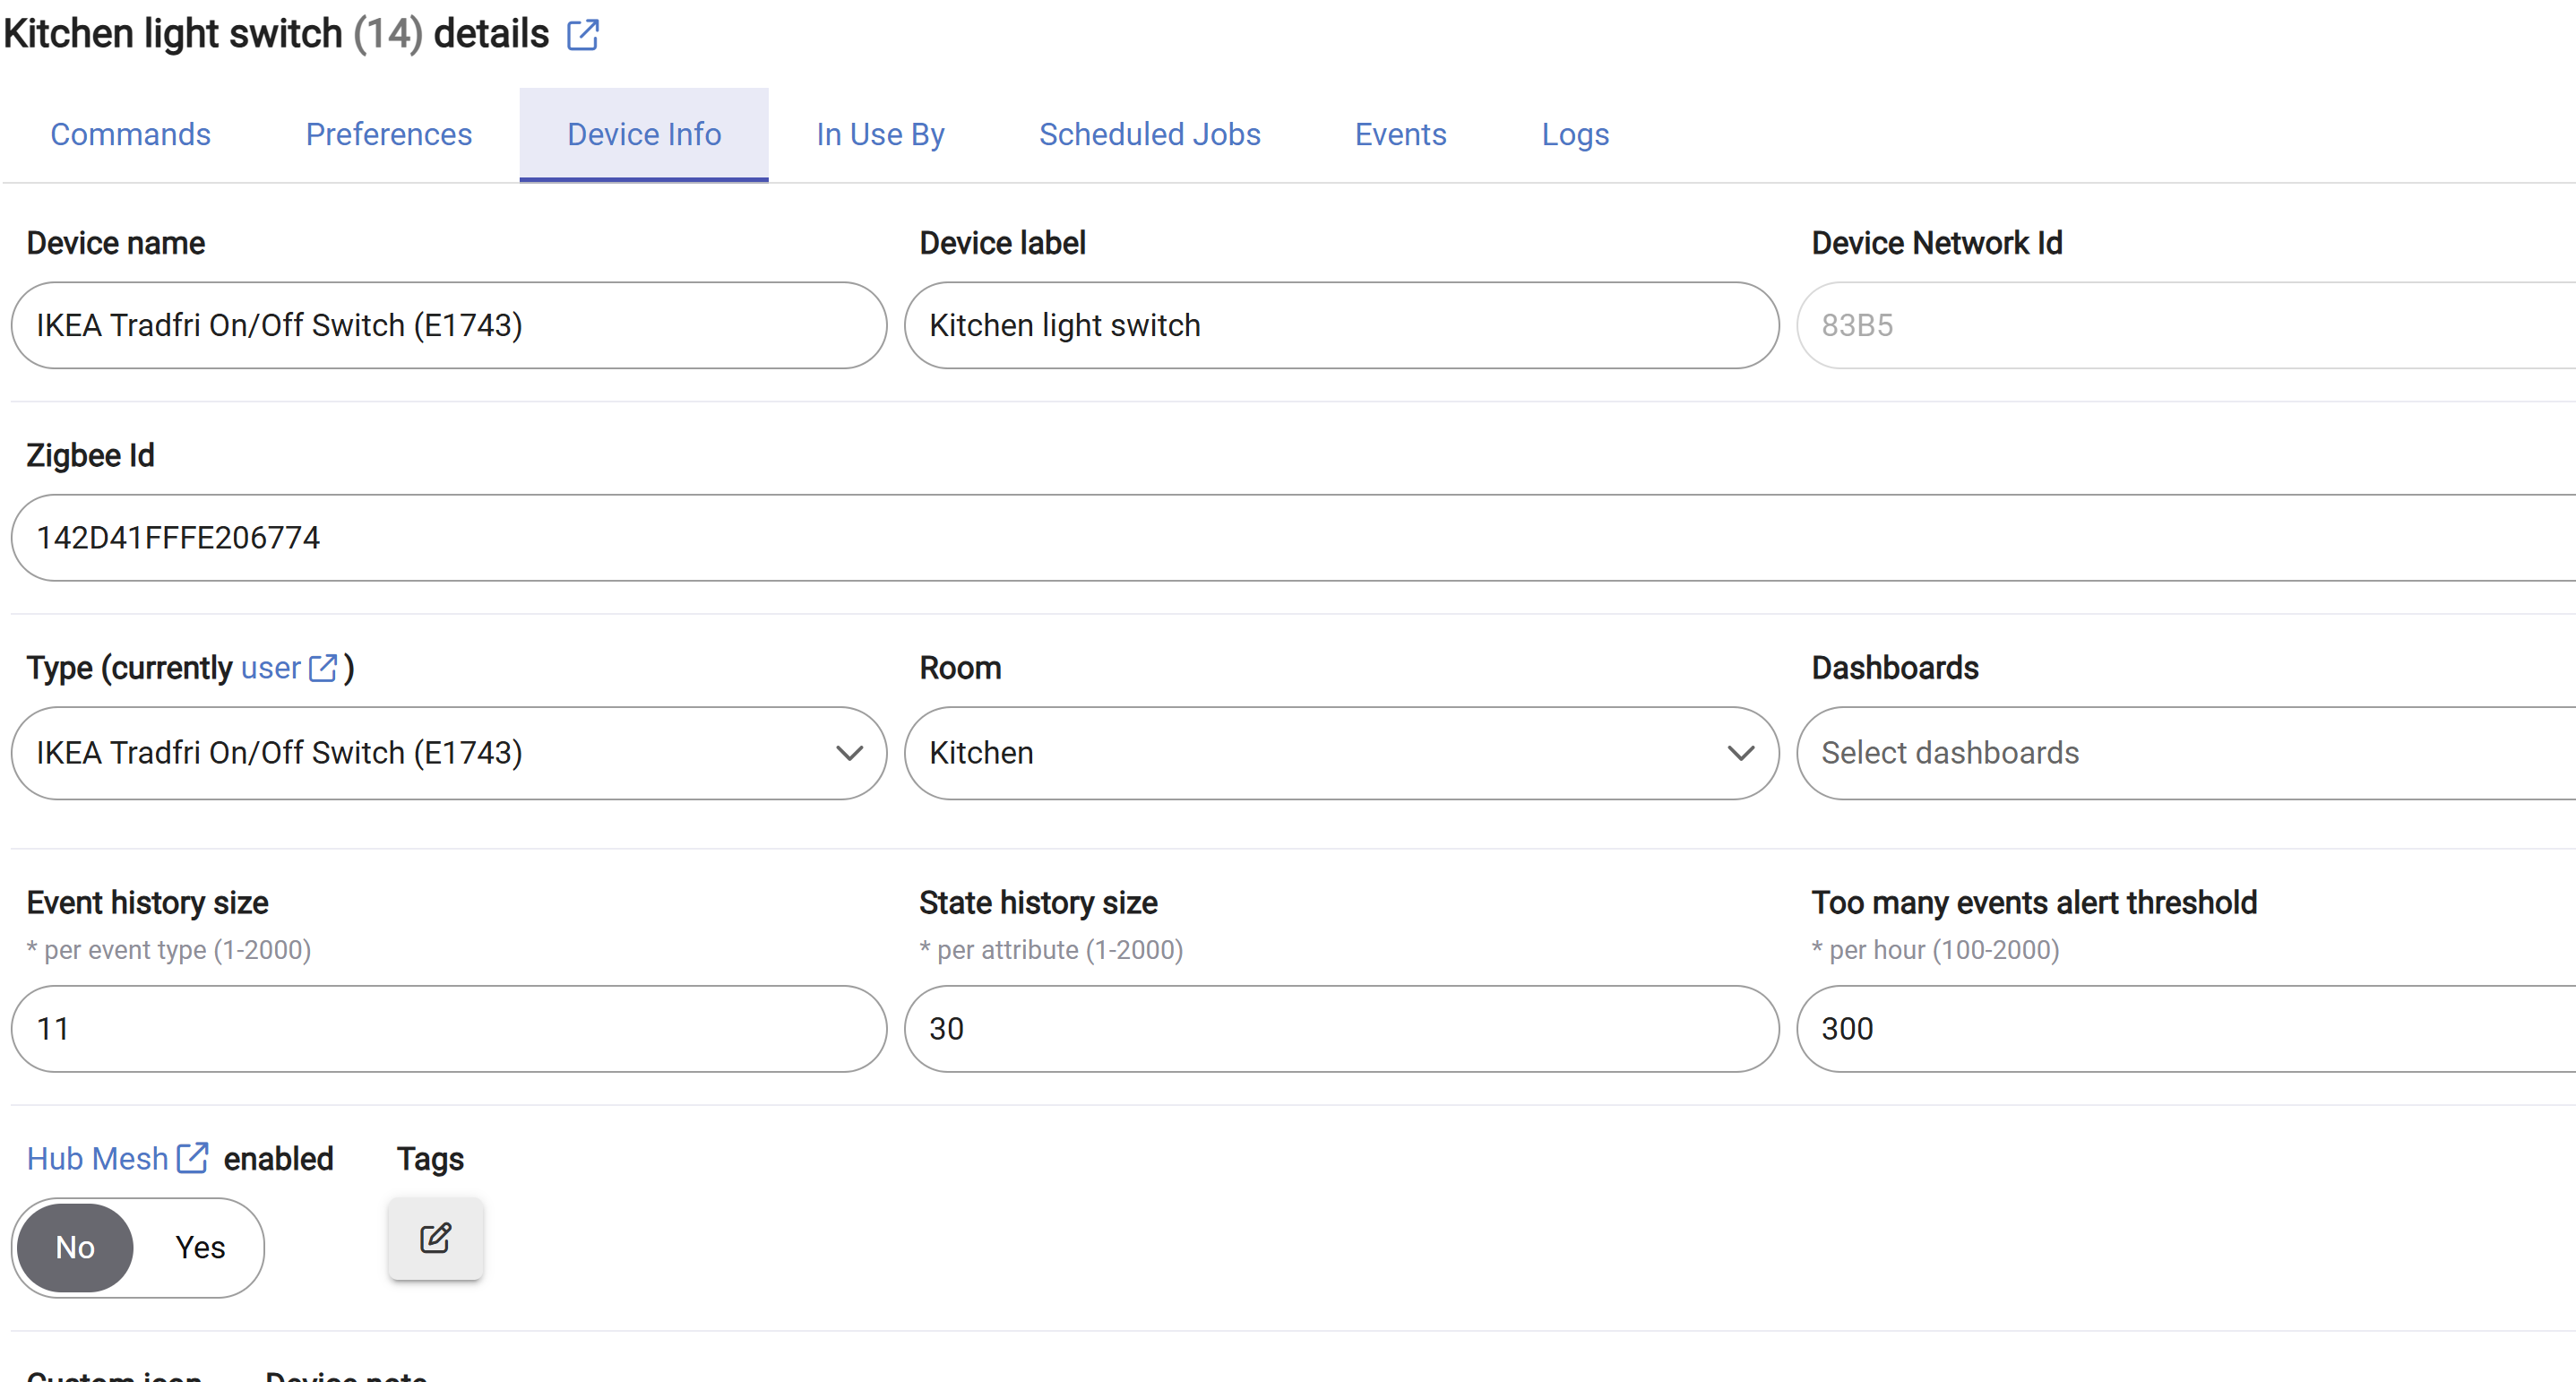Click the 'Device name' label
The width and height of the screenshot is (2576, 1382).
pos(116,243)
